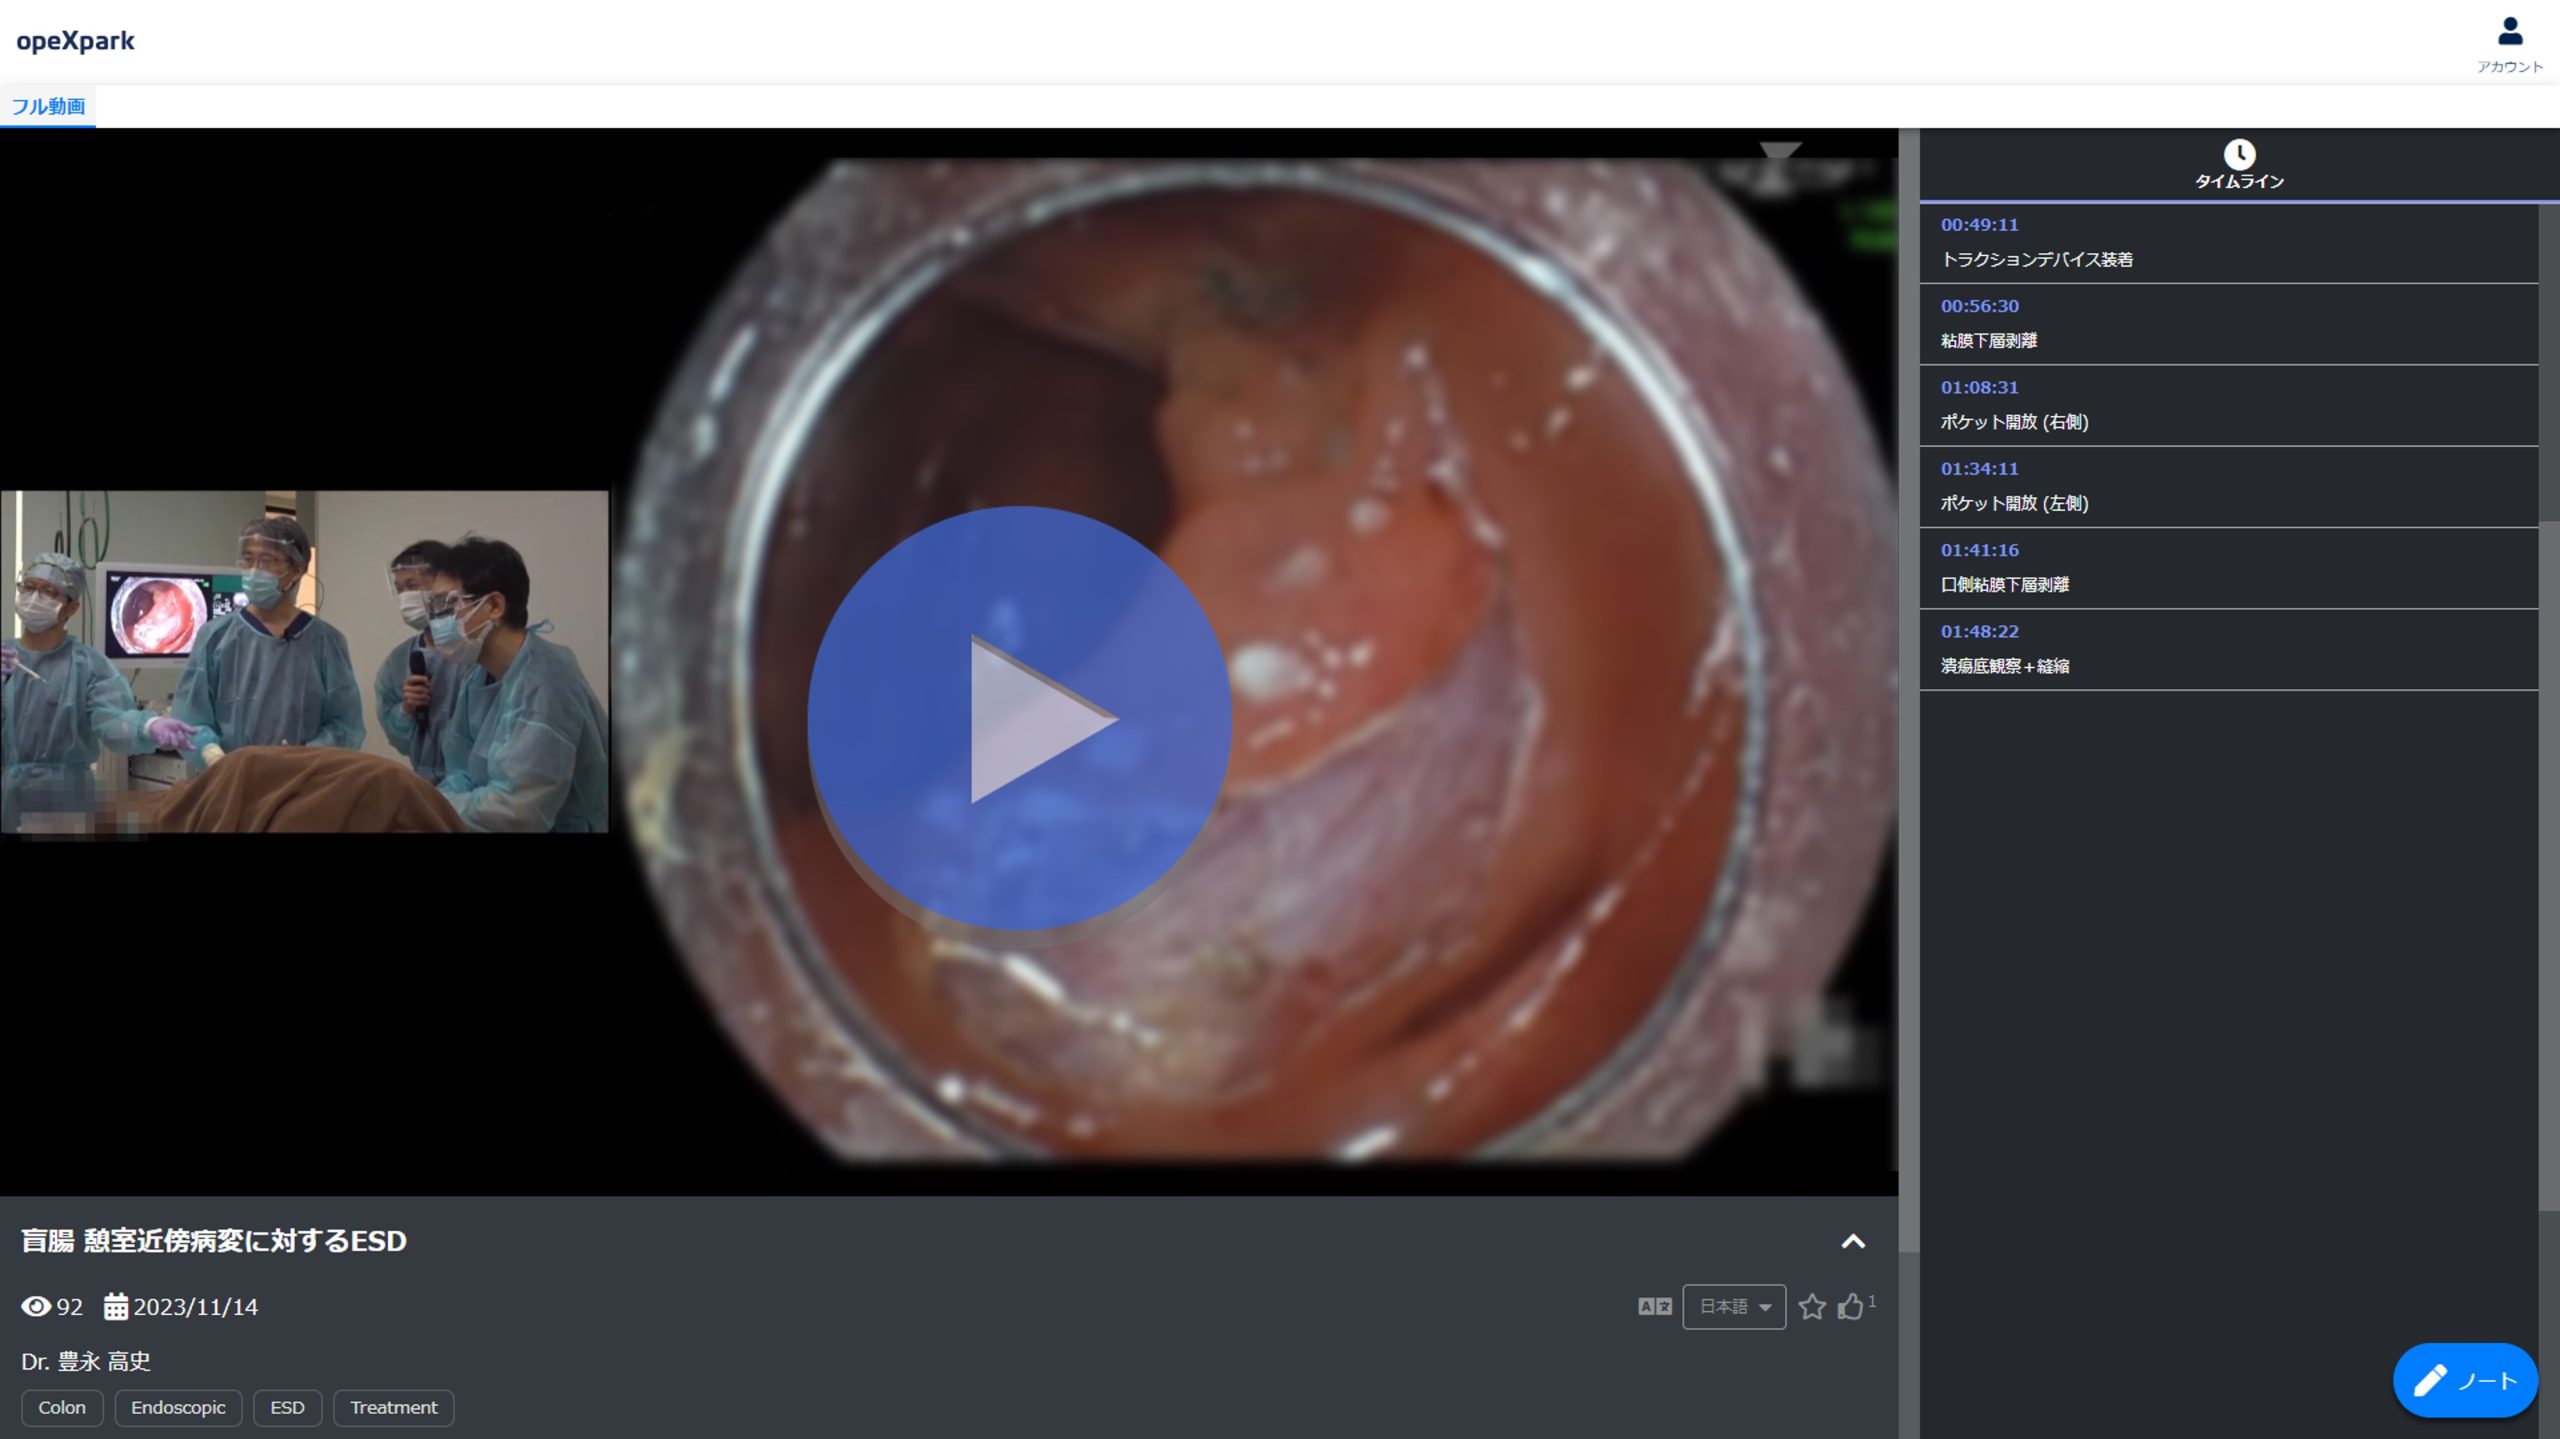The image size is (2560, 1439).
Task: Click the translation language icon
Action: click(x=1654, y=1307)
